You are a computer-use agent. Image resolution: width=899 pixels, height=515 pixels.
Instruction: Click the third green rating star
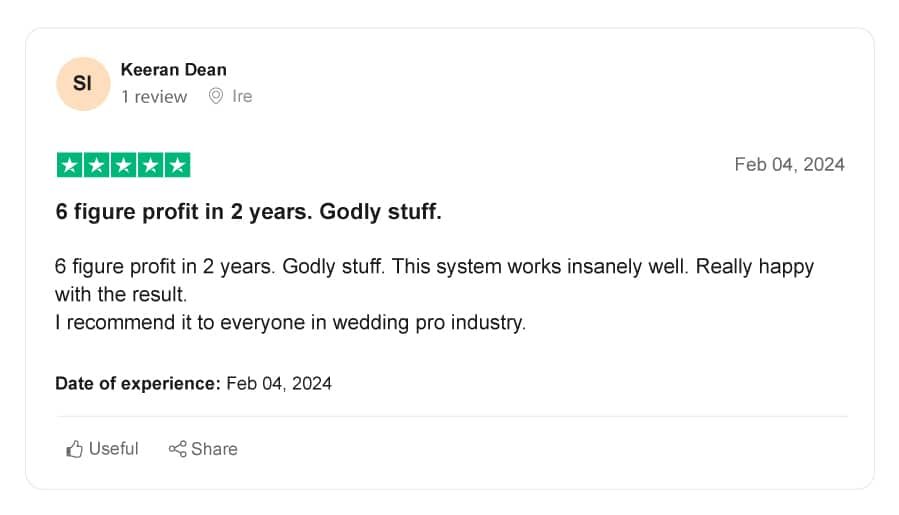[123, 165]
